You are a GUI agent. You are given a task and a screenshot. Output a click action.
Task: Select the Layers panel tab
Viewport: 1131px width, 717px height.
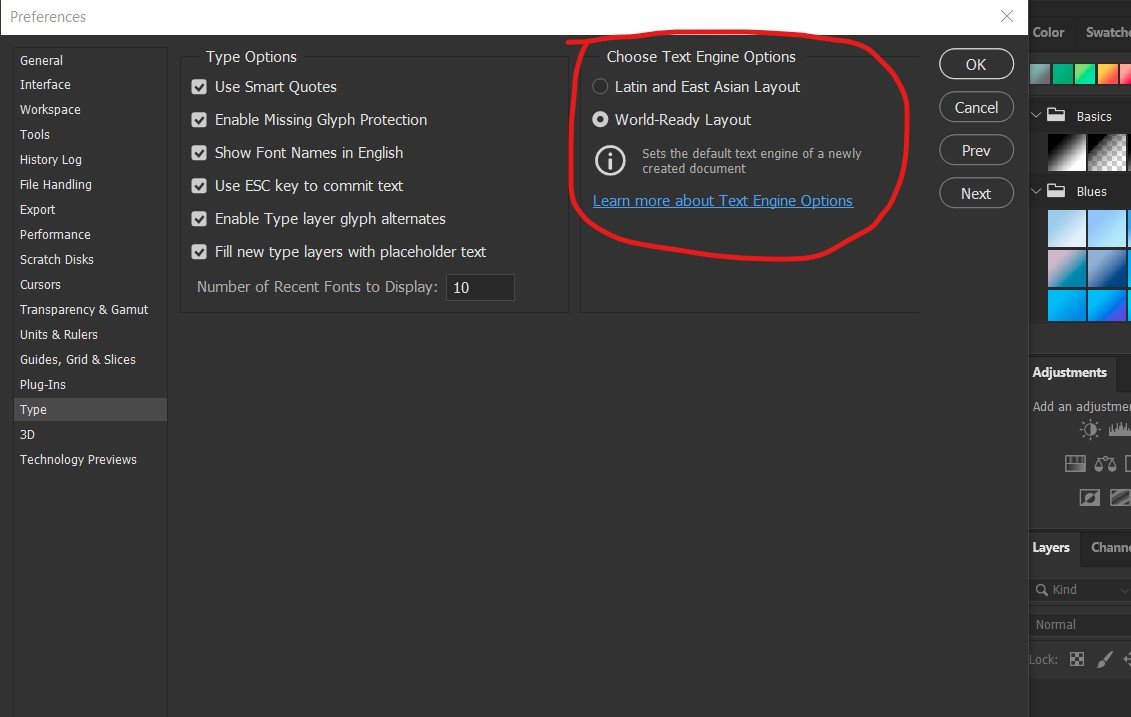[x=1051, y=547]
